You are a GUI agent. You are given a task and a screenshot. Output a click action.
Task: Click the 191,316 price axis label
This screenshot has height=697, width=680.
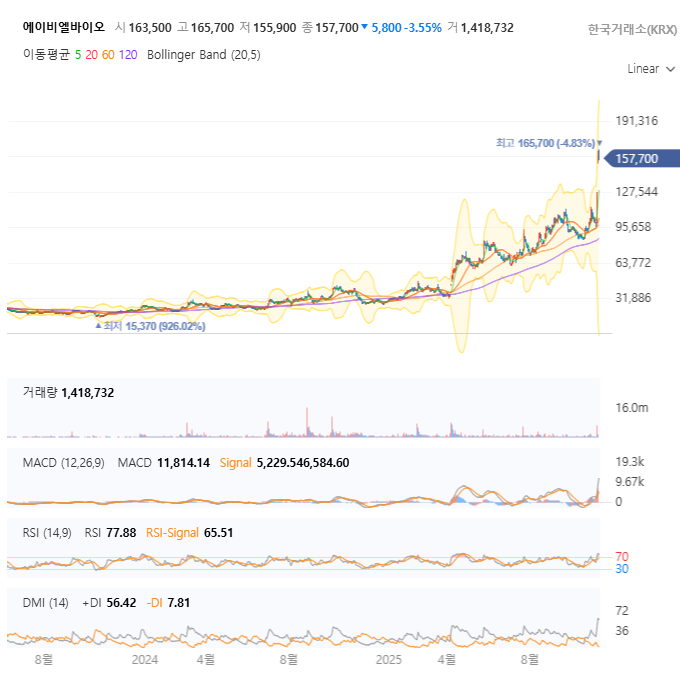point(636,120)
